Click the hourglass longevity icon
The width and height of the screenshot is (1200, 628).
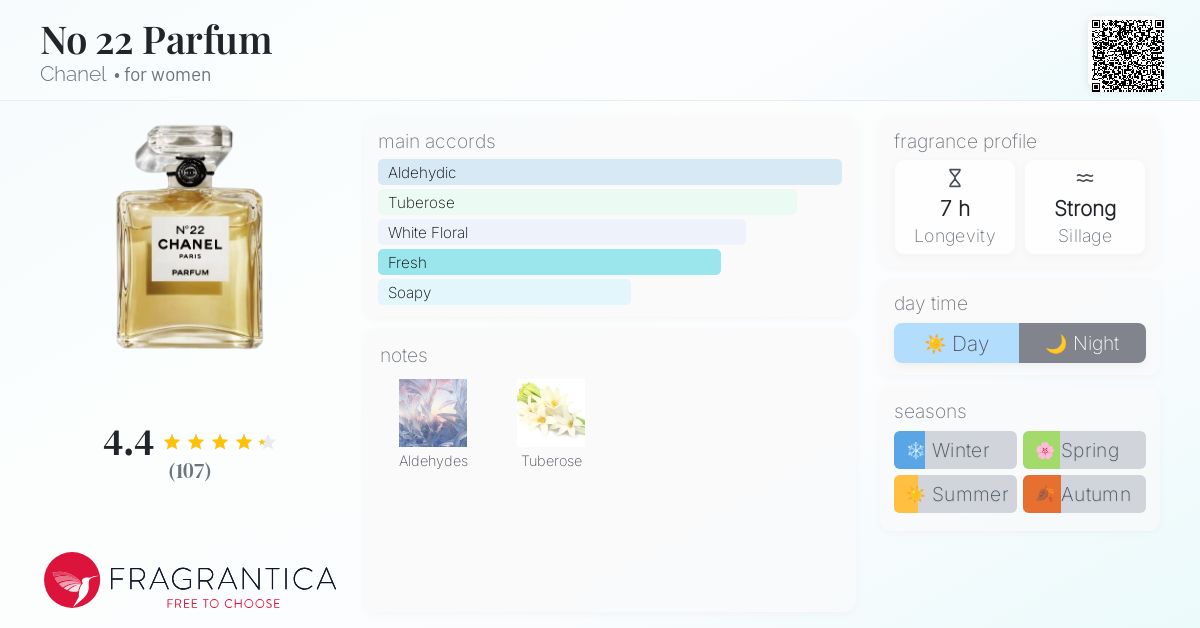[955, 179]
